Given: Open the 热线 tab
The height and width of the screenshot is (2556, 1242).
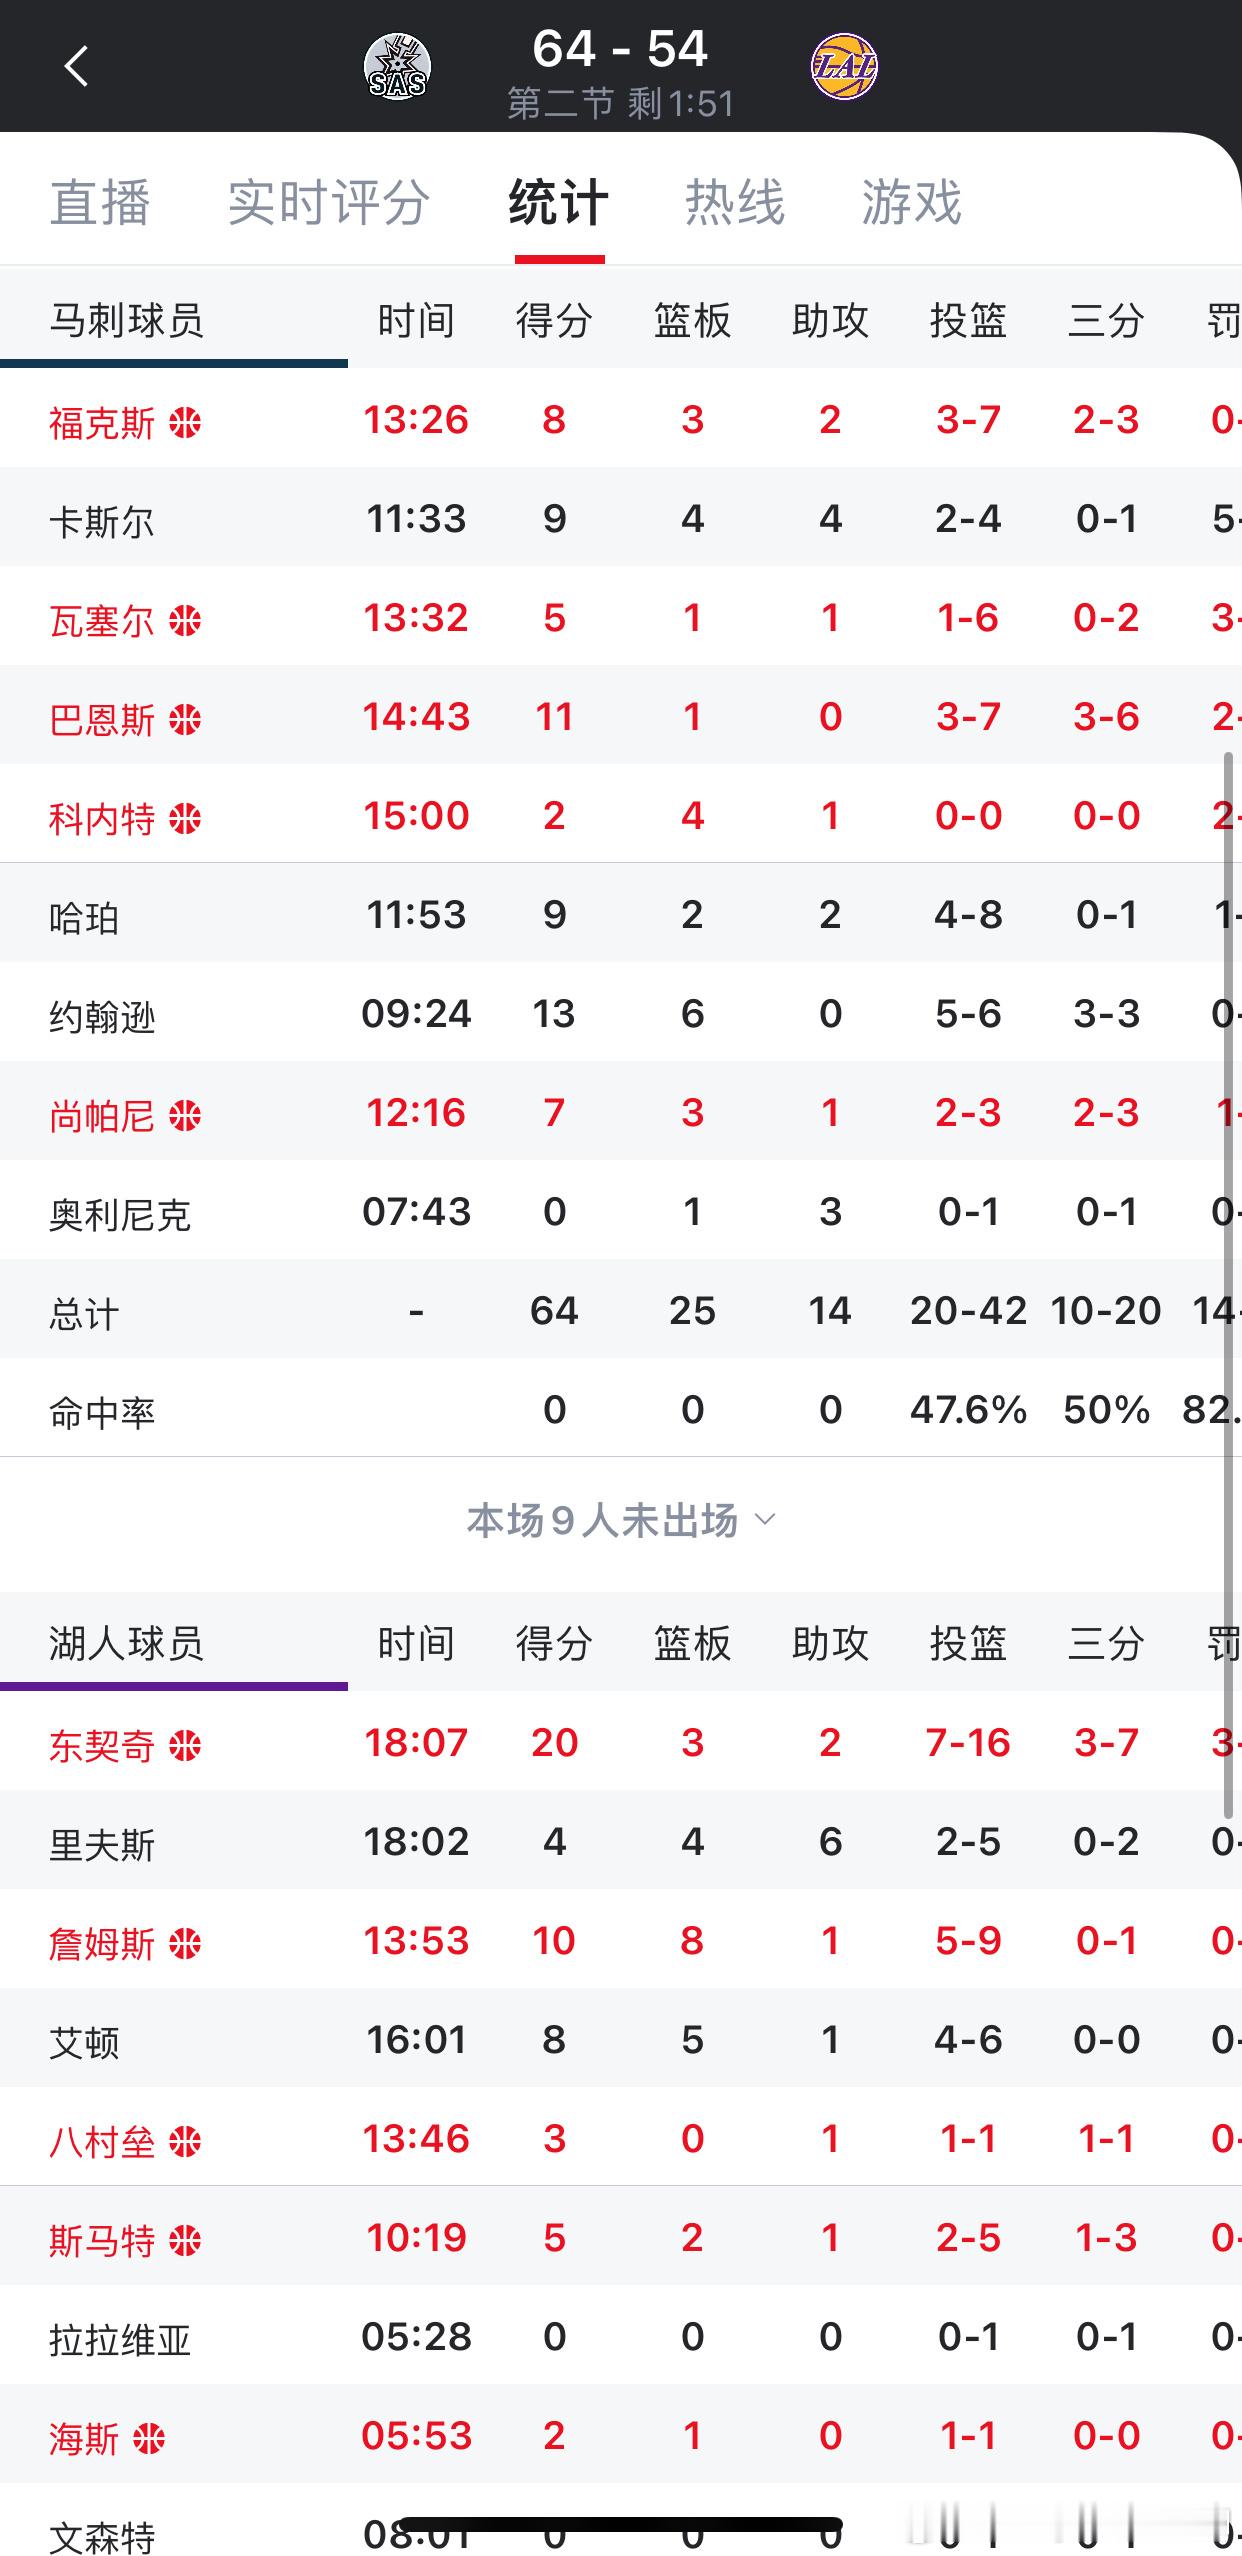Looking at the screenshot, I should click(x=735, y=203).
